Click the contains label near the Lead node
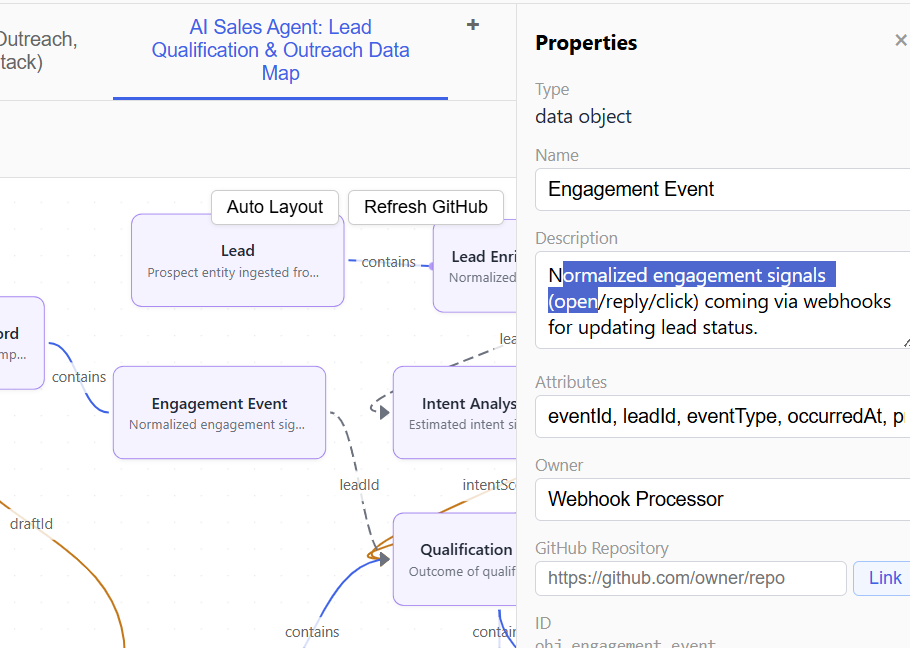The image size is (910, 648). [390, 262]
